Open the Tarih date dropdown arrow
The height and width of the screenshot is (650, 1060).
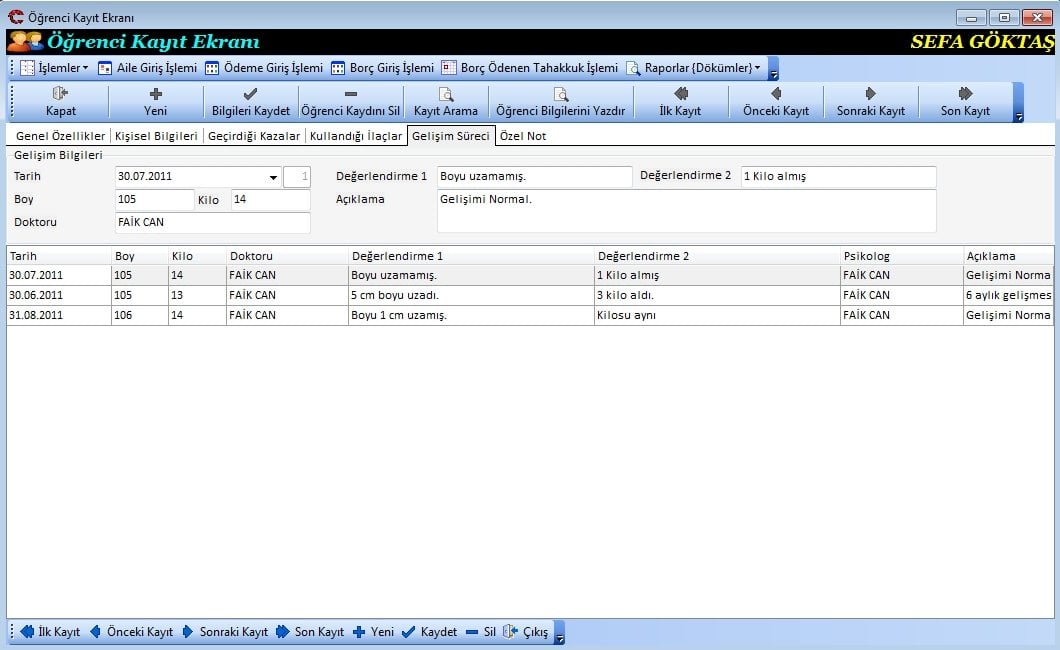pyautogui.click(x=274, y=178)
